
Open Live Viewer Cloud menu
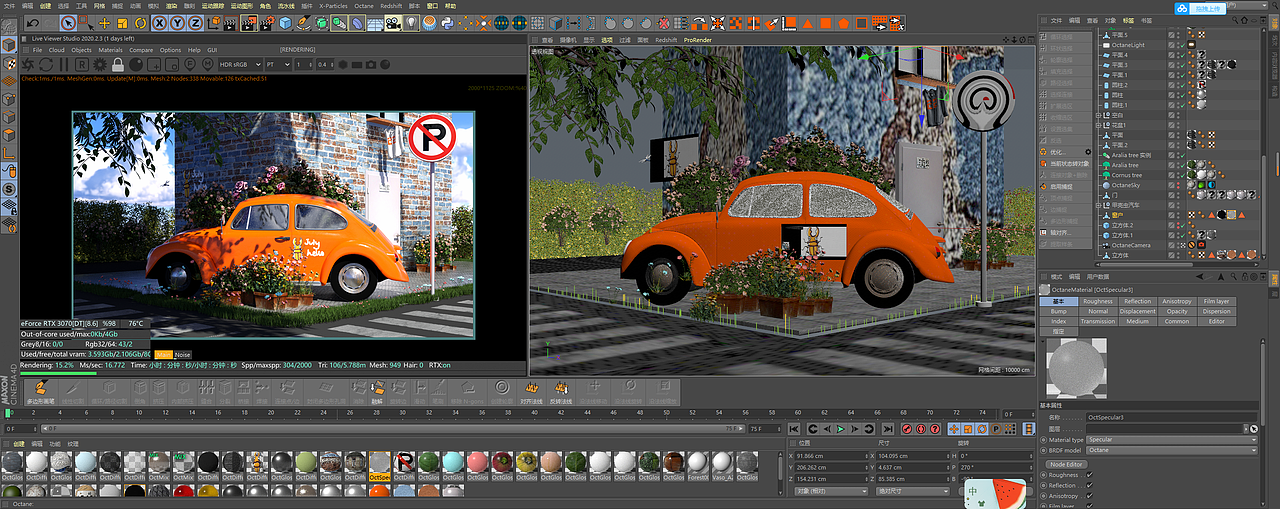[56, 50]
